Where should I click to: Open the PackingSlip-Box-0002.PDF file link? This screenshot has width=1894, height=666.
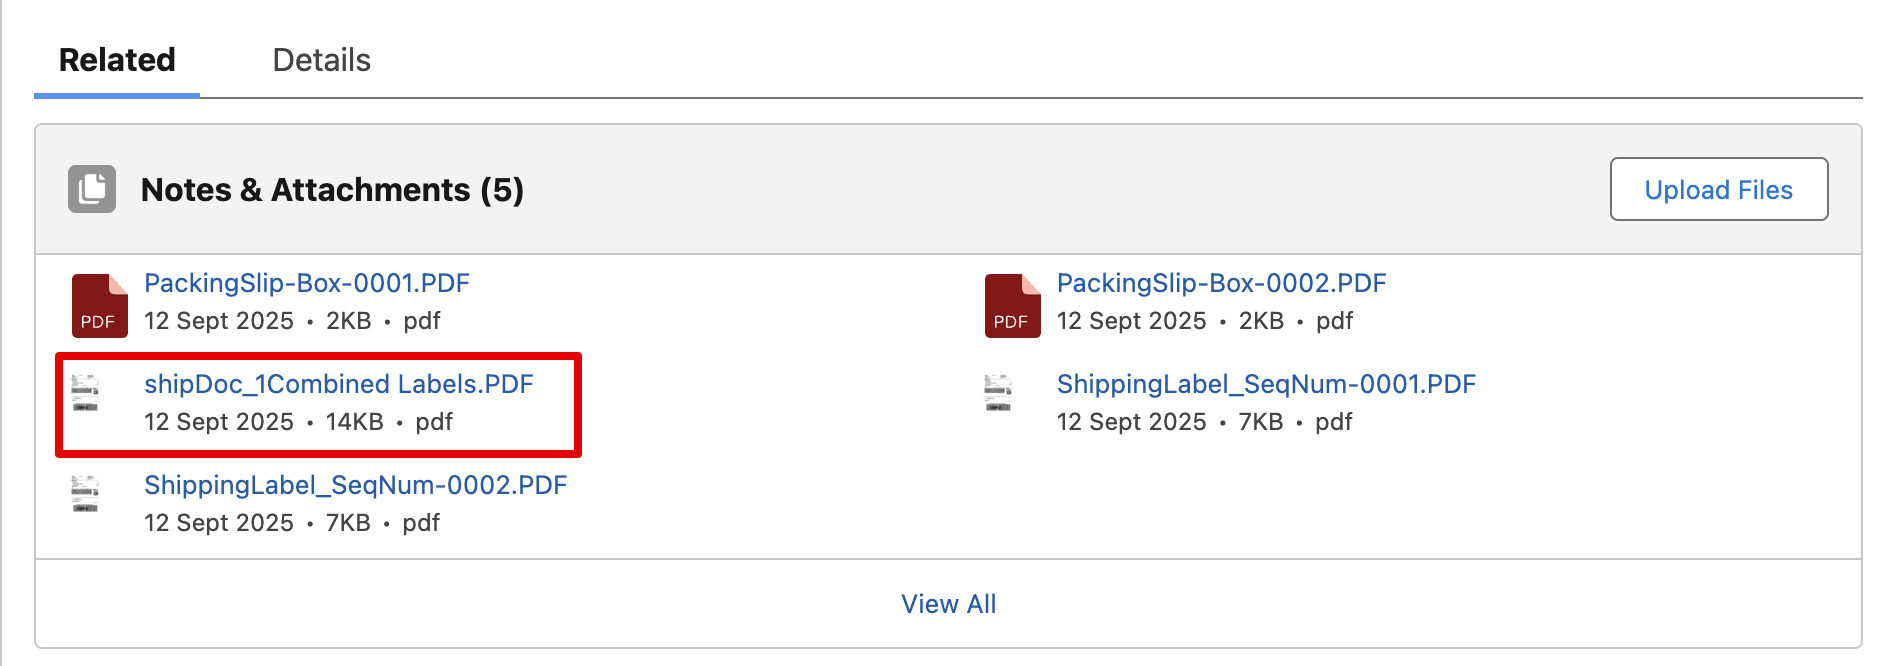pos(1221,283)
